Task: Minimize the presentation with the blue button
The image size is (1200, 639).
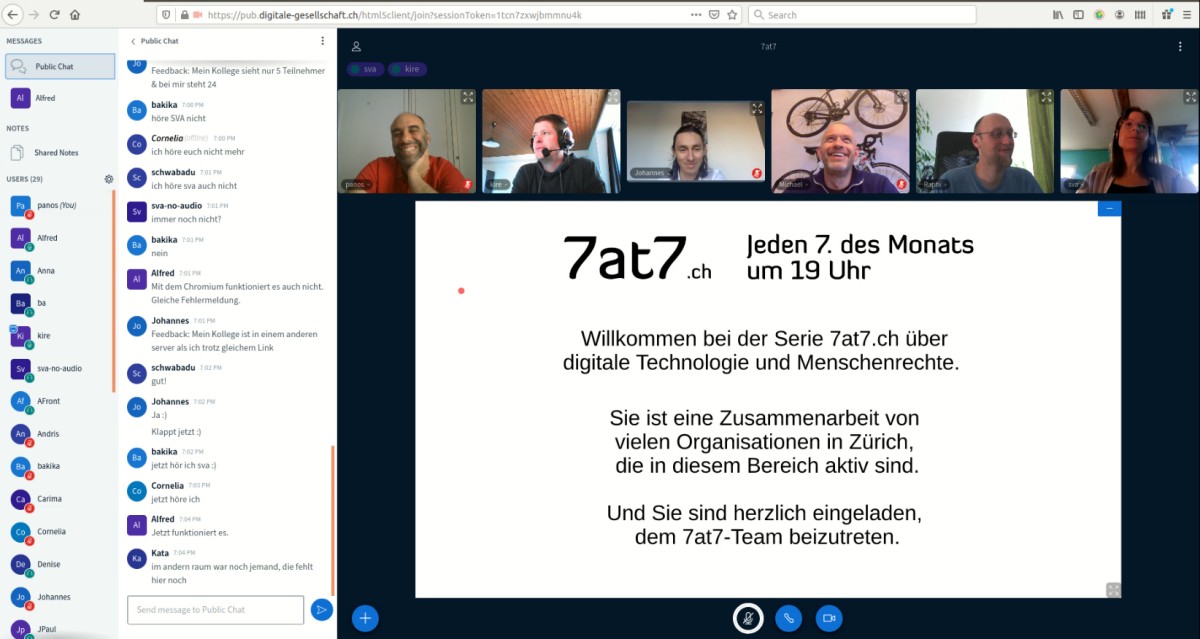Action: tap(1108, 208)
